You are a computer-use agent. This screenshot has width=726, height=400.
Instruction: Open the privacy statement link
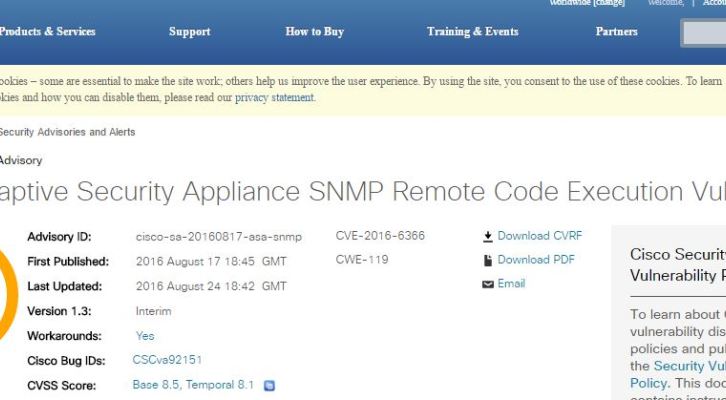(274, 98)
